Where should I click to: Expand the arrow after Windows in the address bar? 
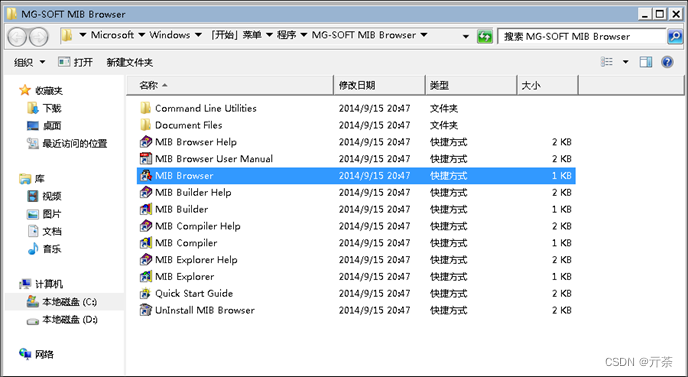(198, 35)
